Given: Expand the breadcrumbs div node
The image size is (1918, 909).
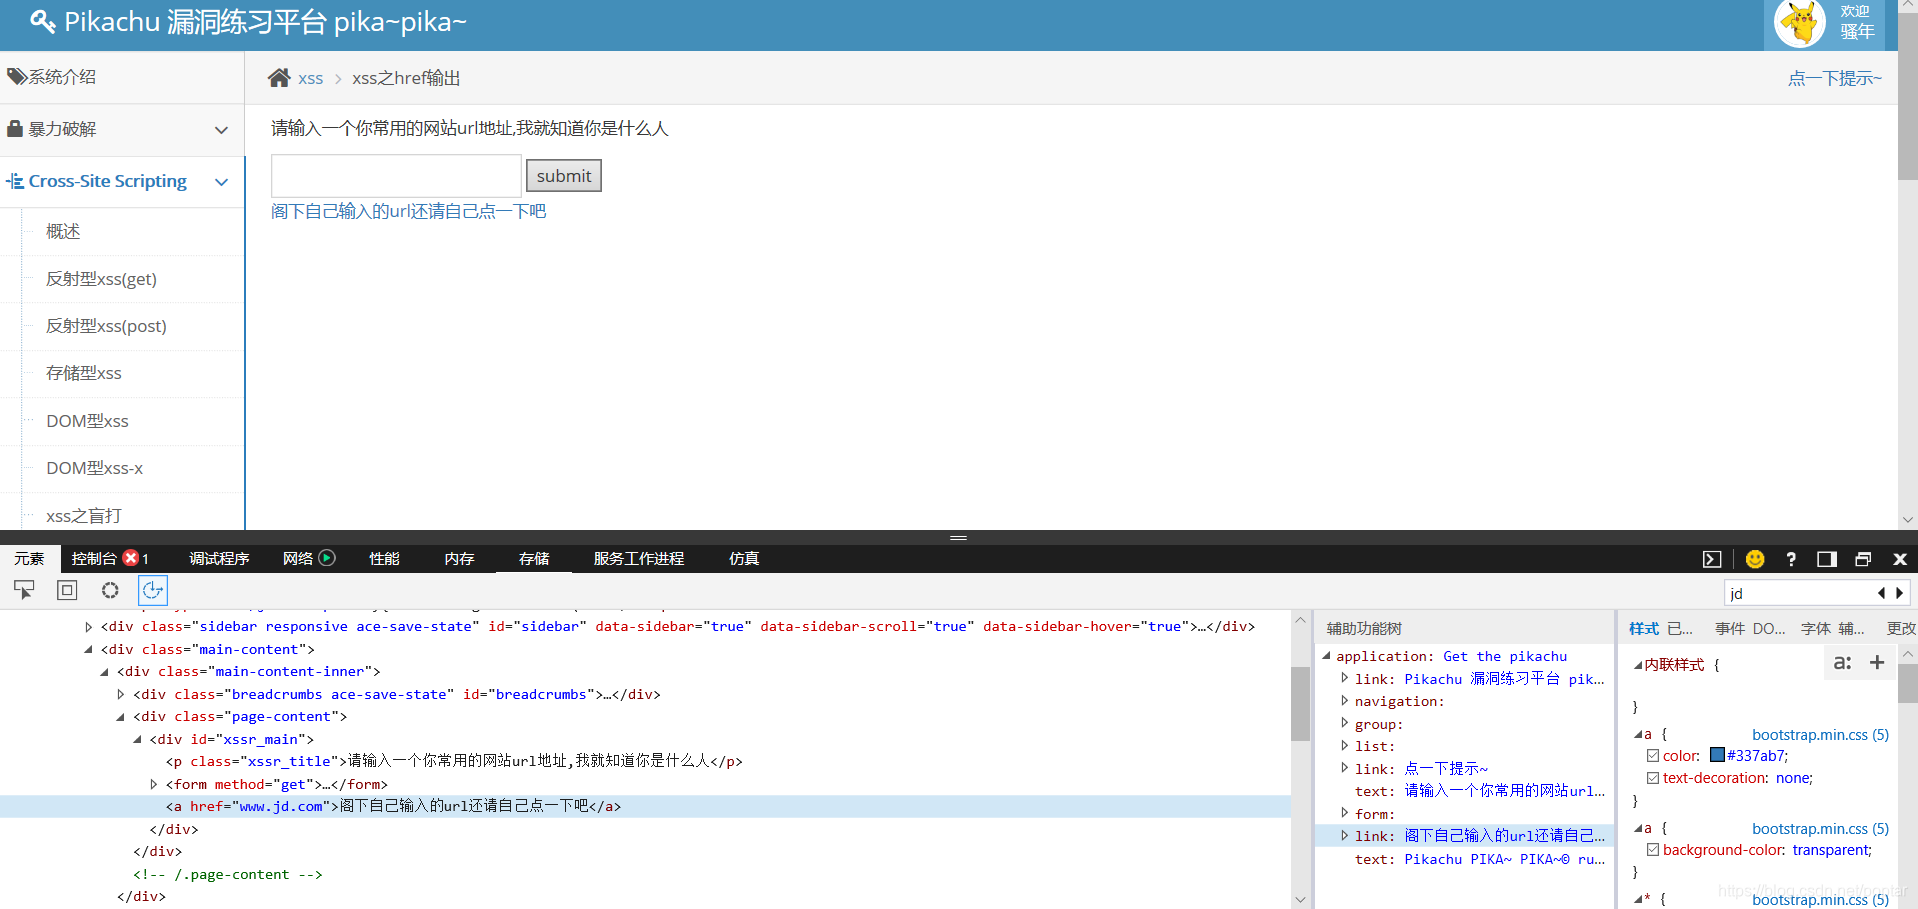Looking at the screenshot, I should [121, 694].
